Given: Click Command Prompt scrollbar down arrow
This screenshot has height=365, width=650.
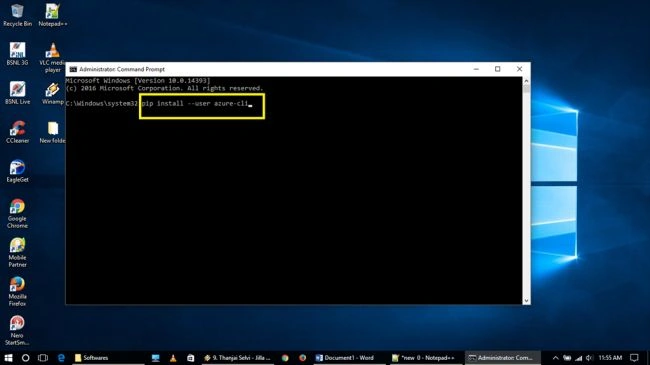Looking at the screenshot, I should (x=526, y=301).
